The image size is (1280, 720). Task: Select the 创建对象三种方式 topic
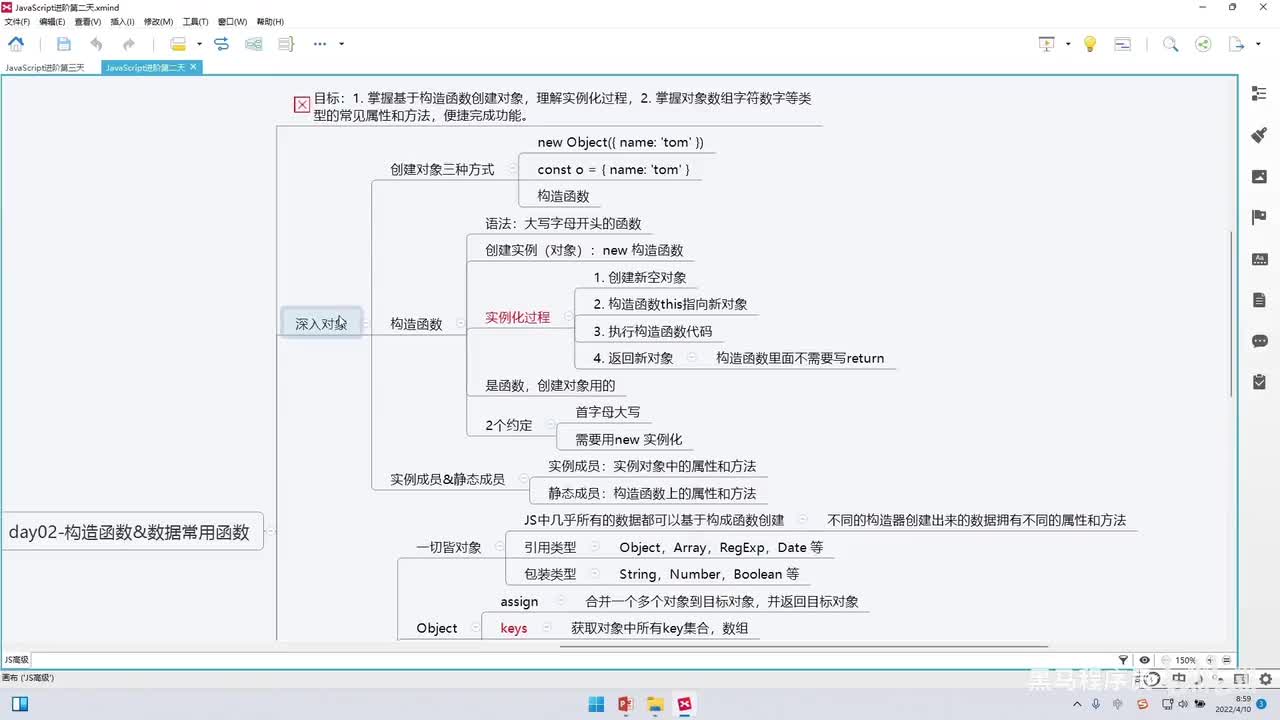tap(442, 169)
